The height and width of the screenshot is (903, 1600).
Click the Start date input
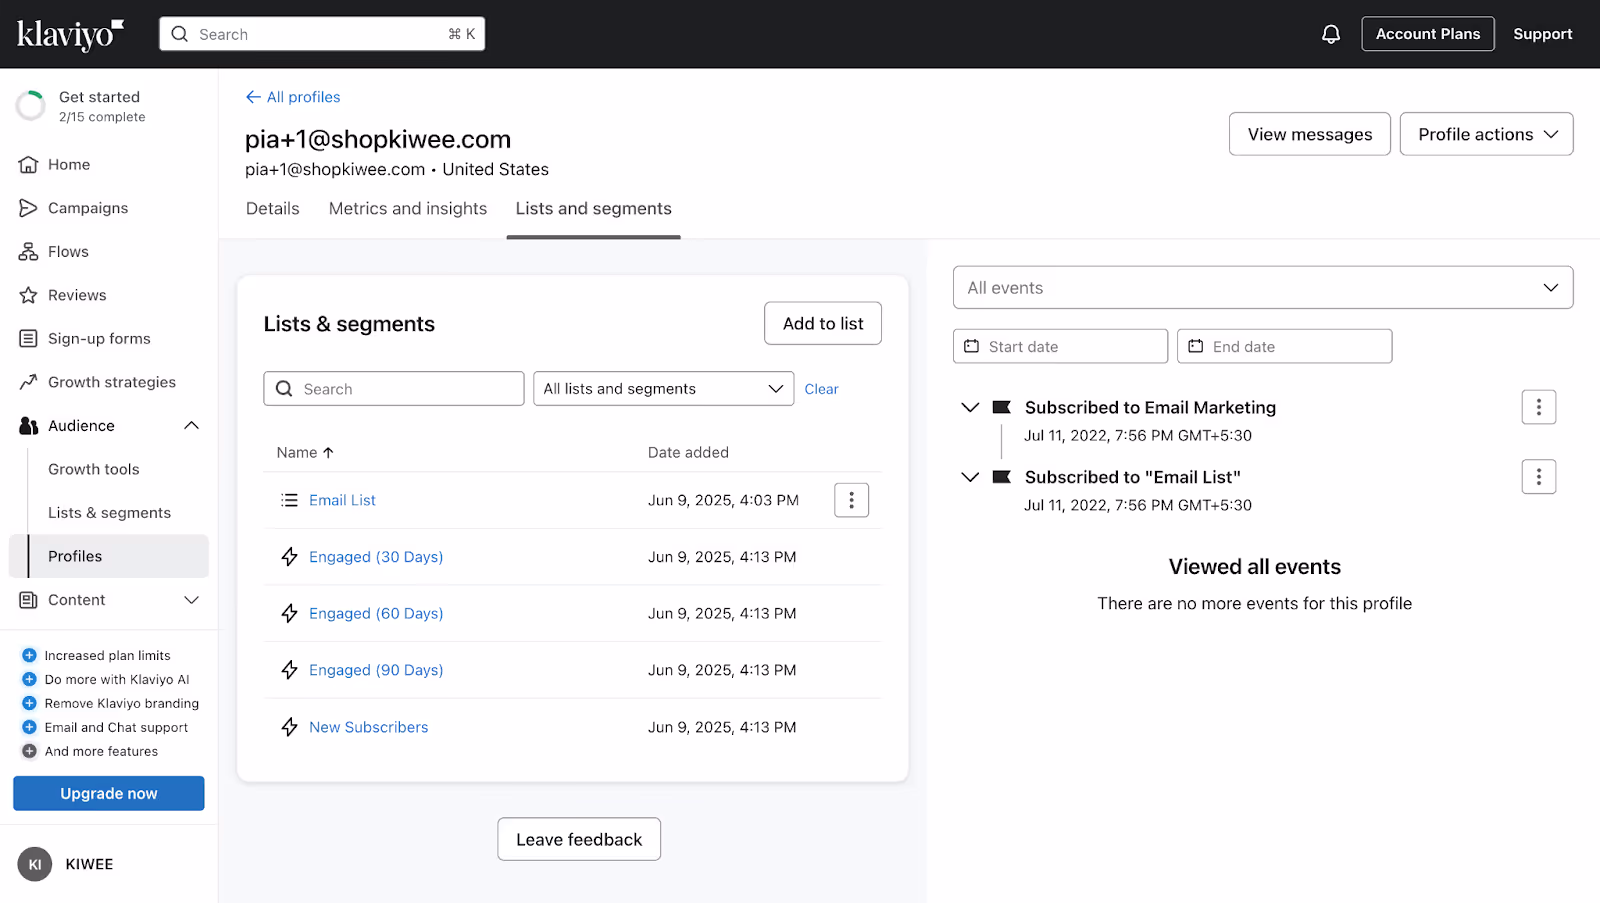1060,346
